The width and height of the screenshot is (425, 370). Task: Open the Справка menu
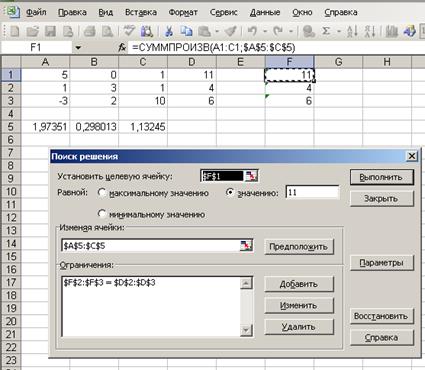point(341,12)
